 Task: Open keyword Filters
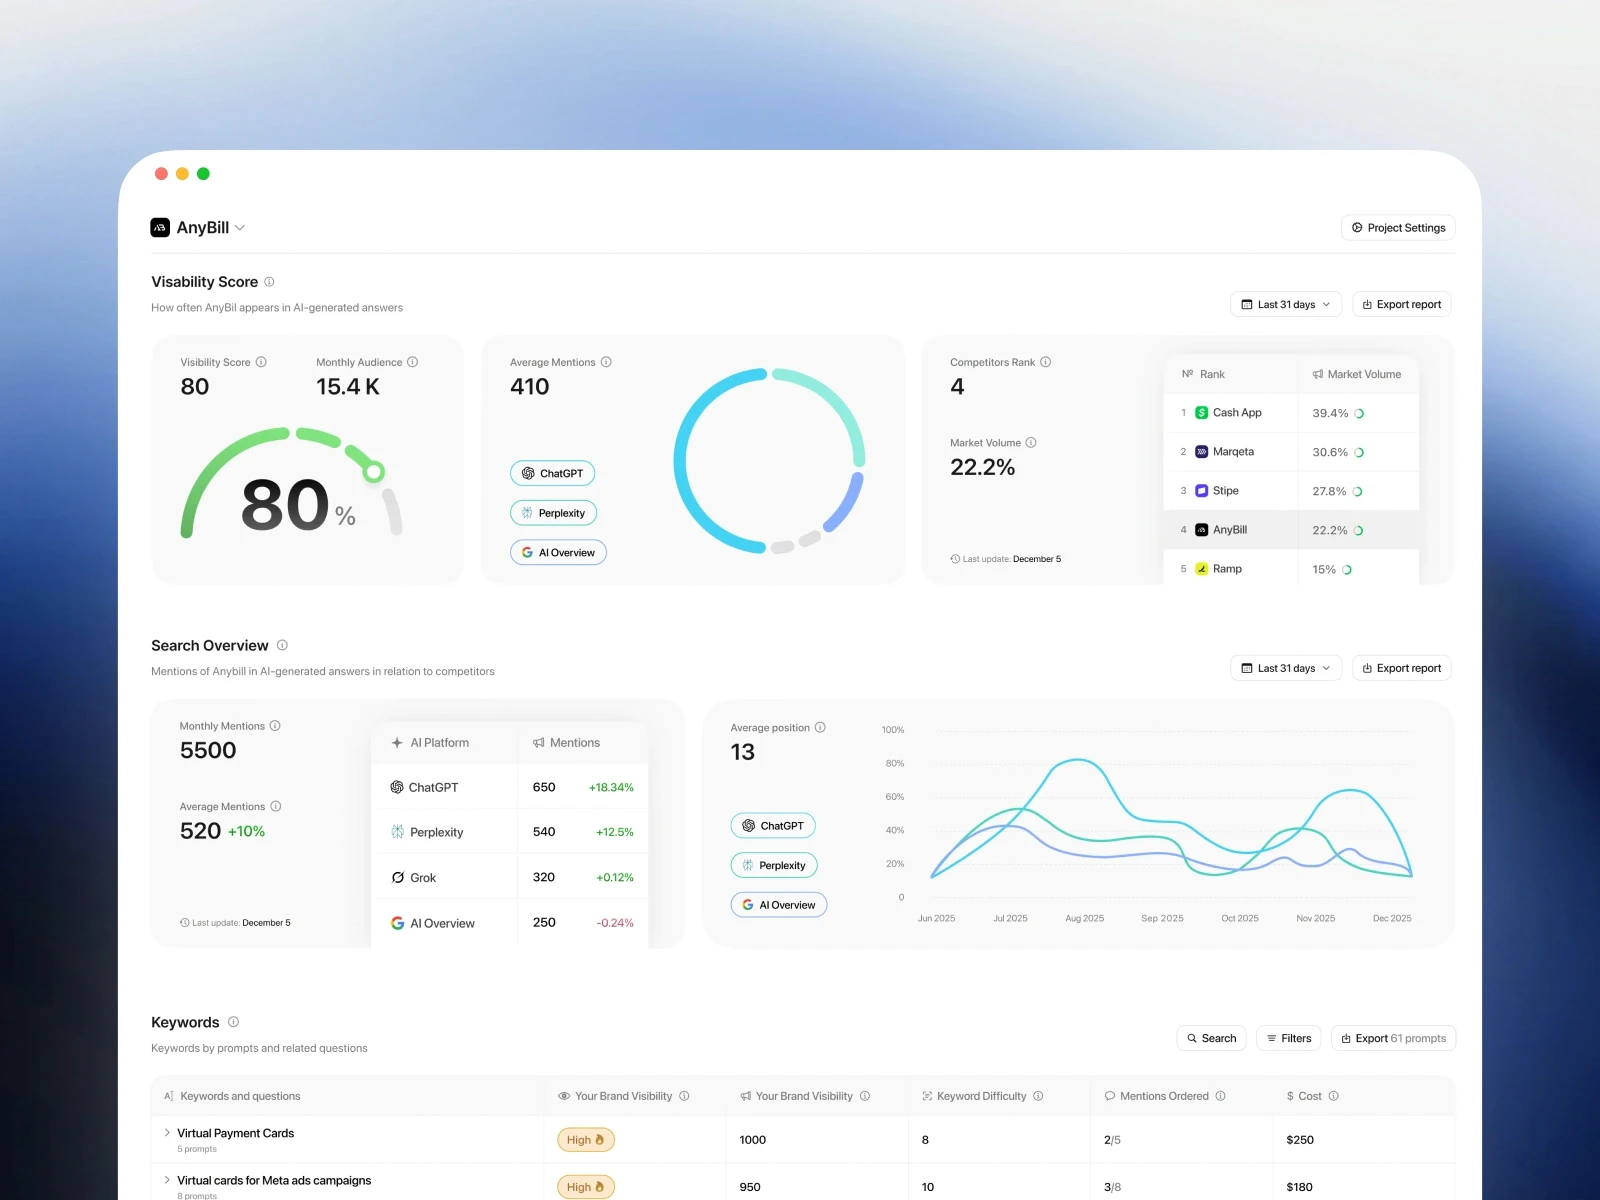[1289, 1038]
